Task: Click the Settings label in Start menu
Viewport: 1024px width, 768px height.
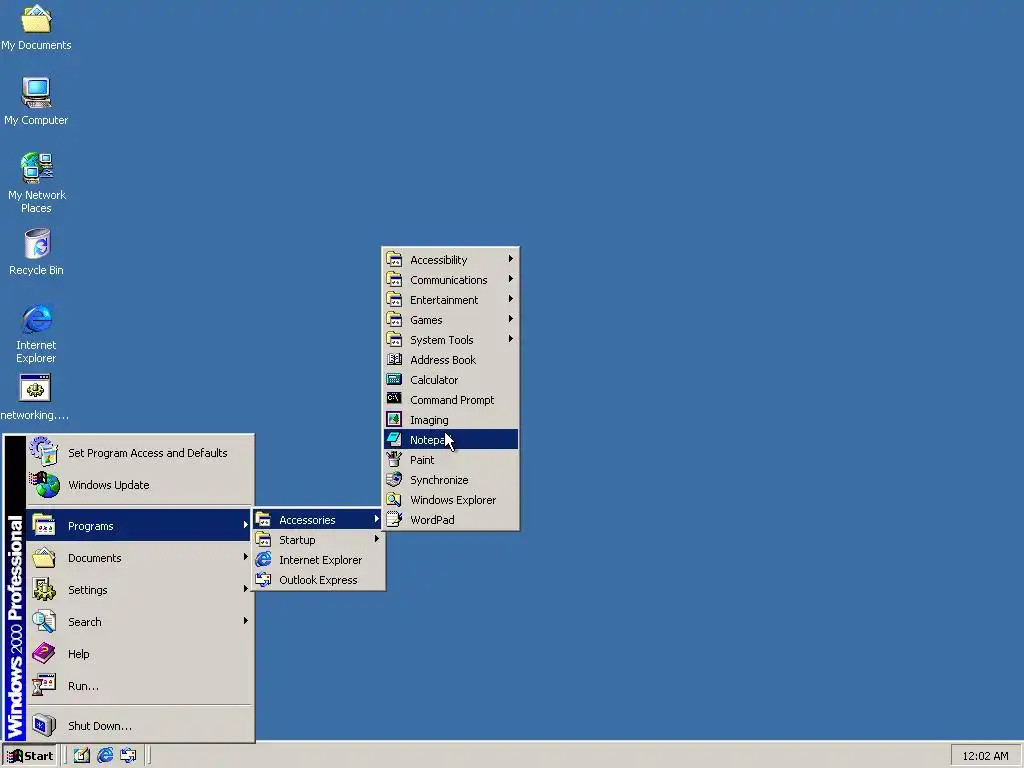Action: pos(88,590)
